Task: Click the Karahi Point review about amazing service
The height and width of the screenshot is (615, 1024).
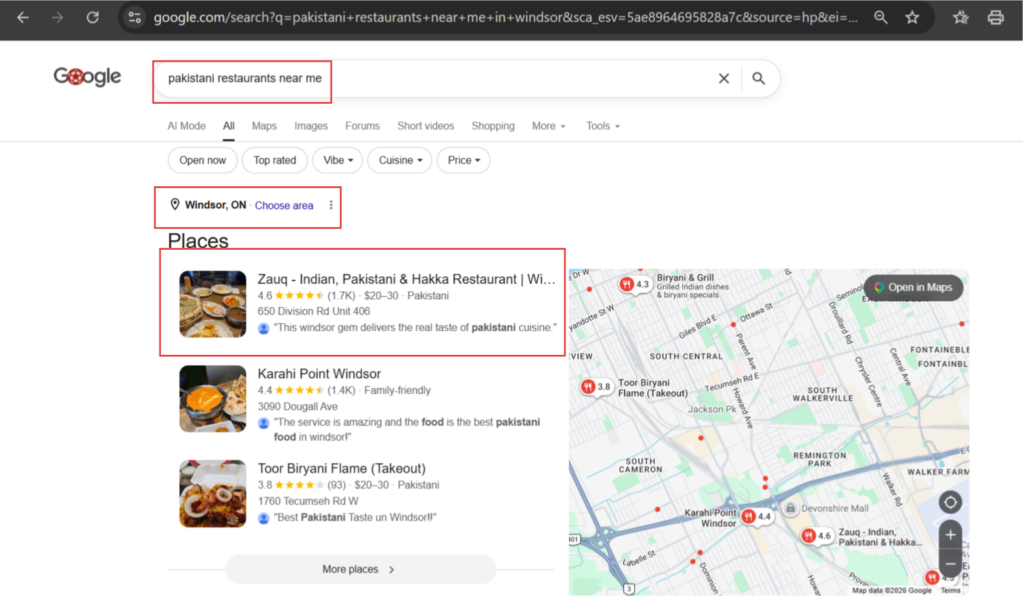Action: coord(407,430)
